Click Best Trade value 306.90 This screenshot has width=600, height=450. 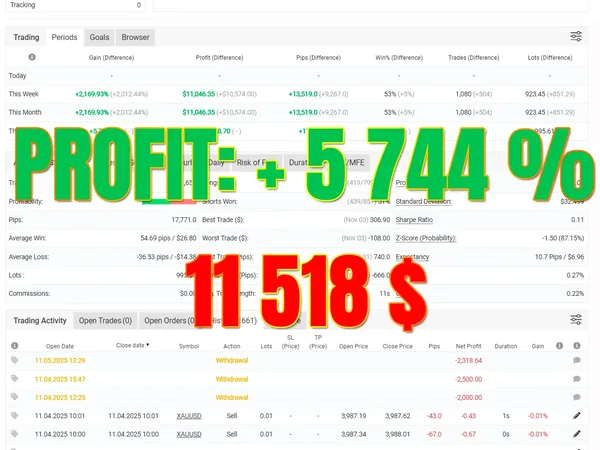[380, 220]
